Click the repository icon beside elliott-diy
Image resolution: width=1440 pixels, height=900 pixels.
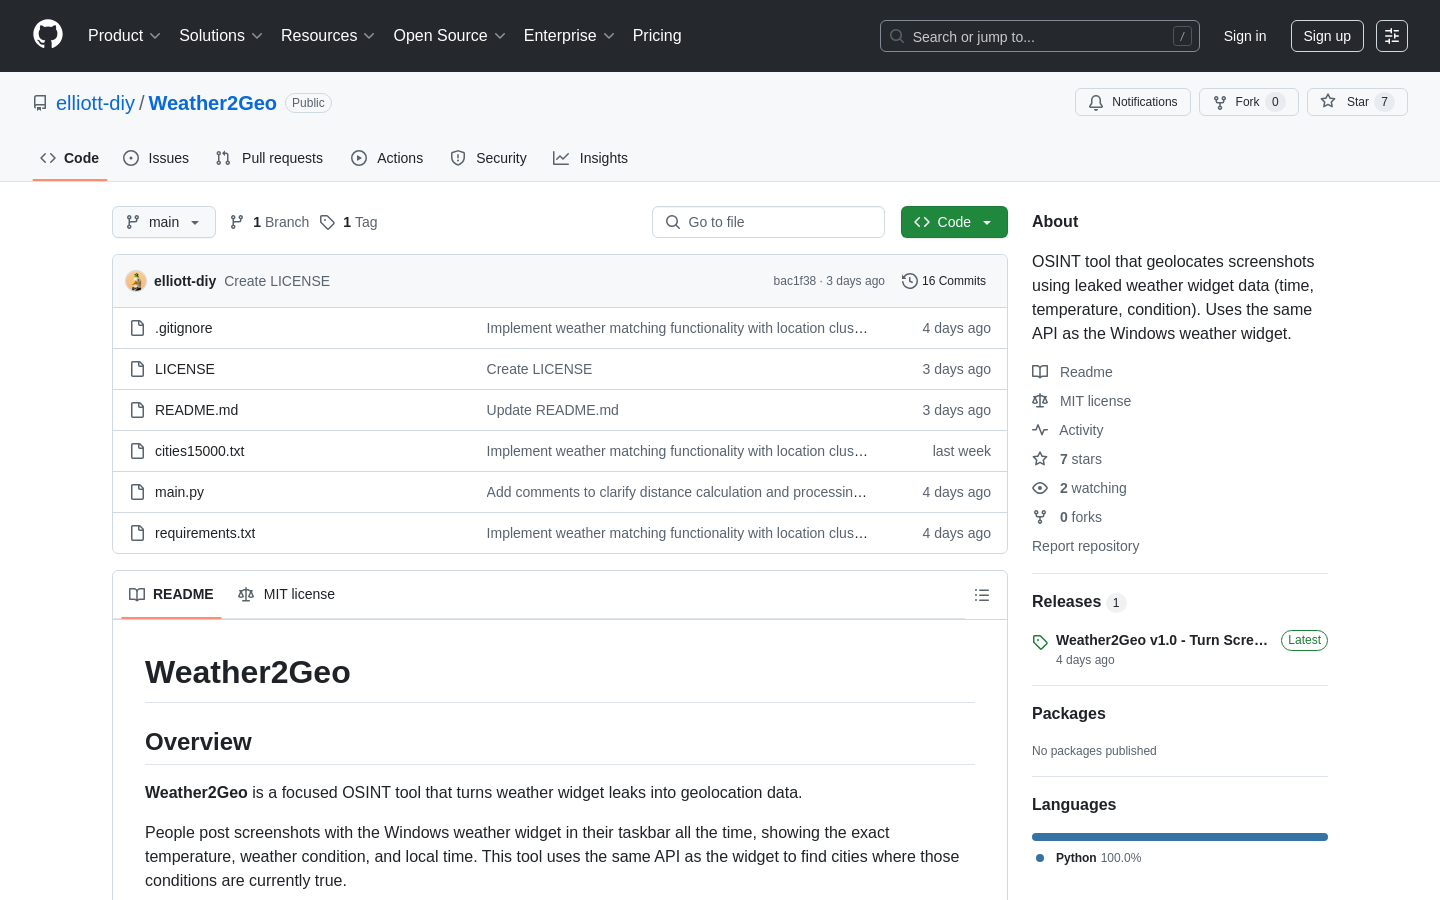[x=40, y=103]
